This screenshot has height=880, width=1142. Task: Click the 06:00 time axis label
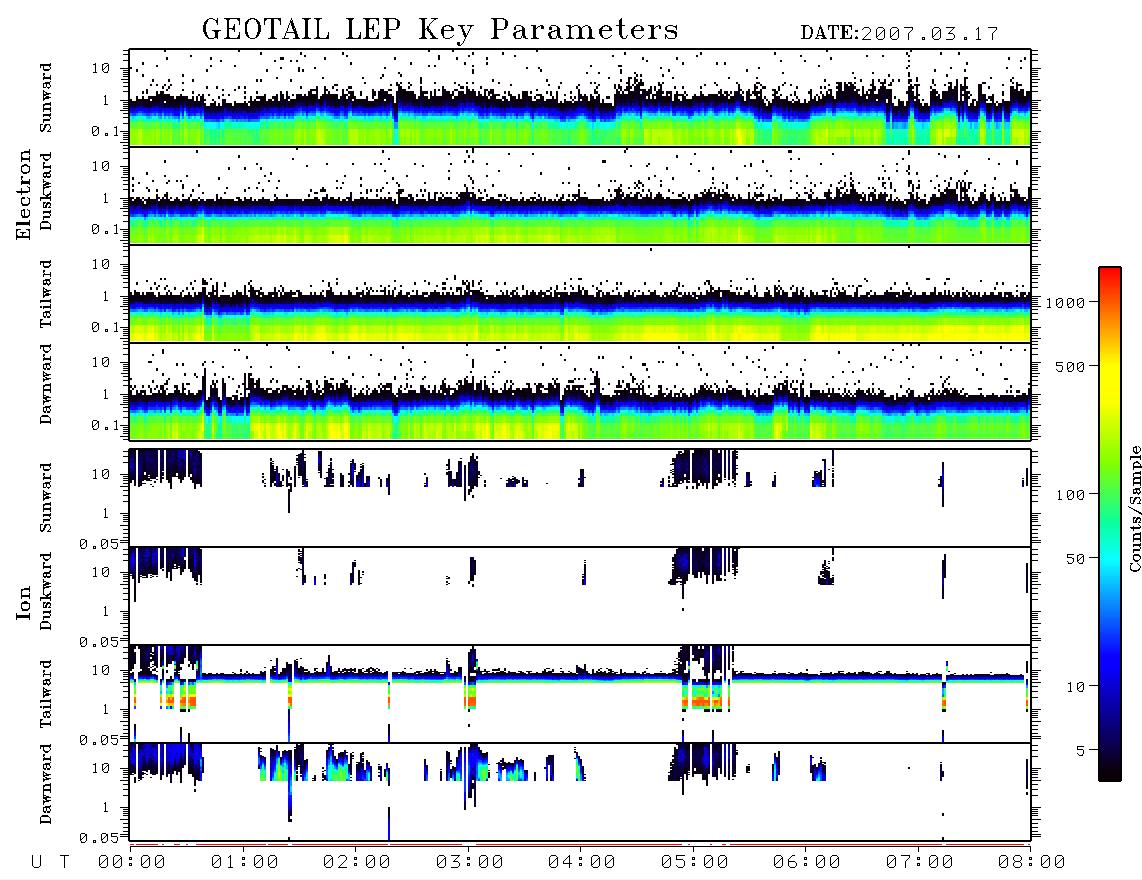point(807,863)
